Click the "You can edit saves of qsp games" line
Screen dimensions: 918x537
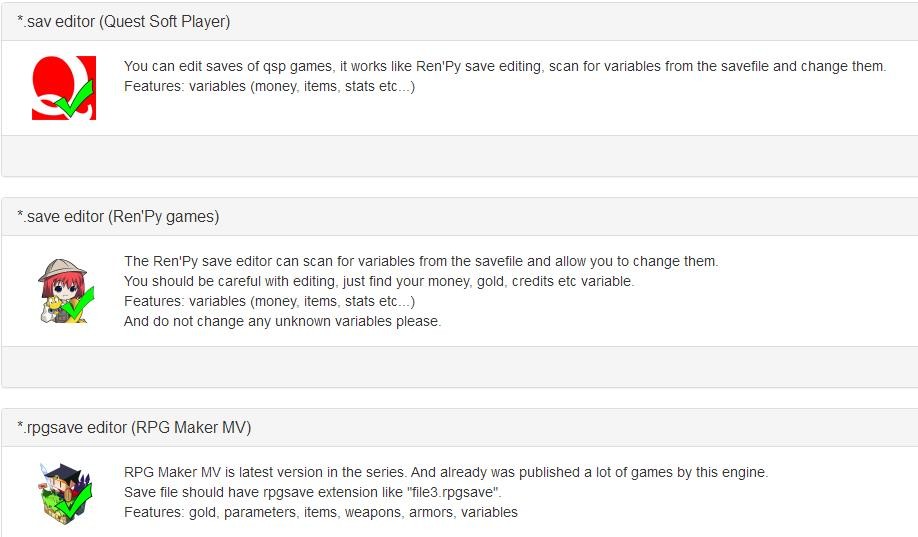(x=504, y=66)
